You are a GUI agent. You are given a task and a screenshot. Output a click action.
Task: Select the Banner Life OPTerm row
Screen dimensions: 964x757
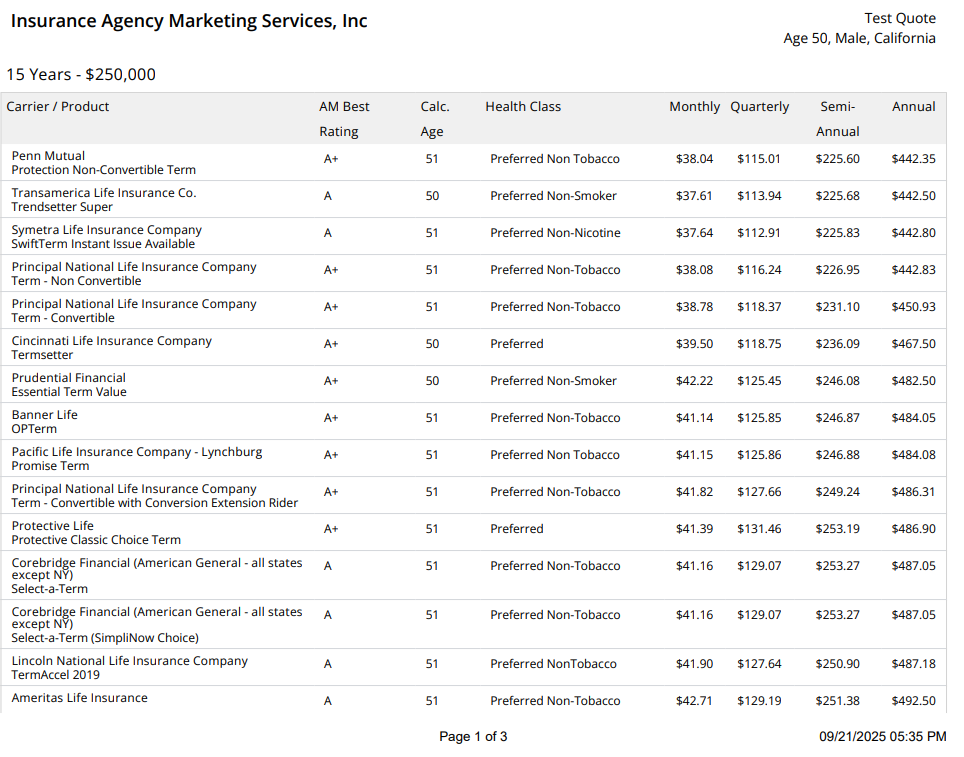44,422
